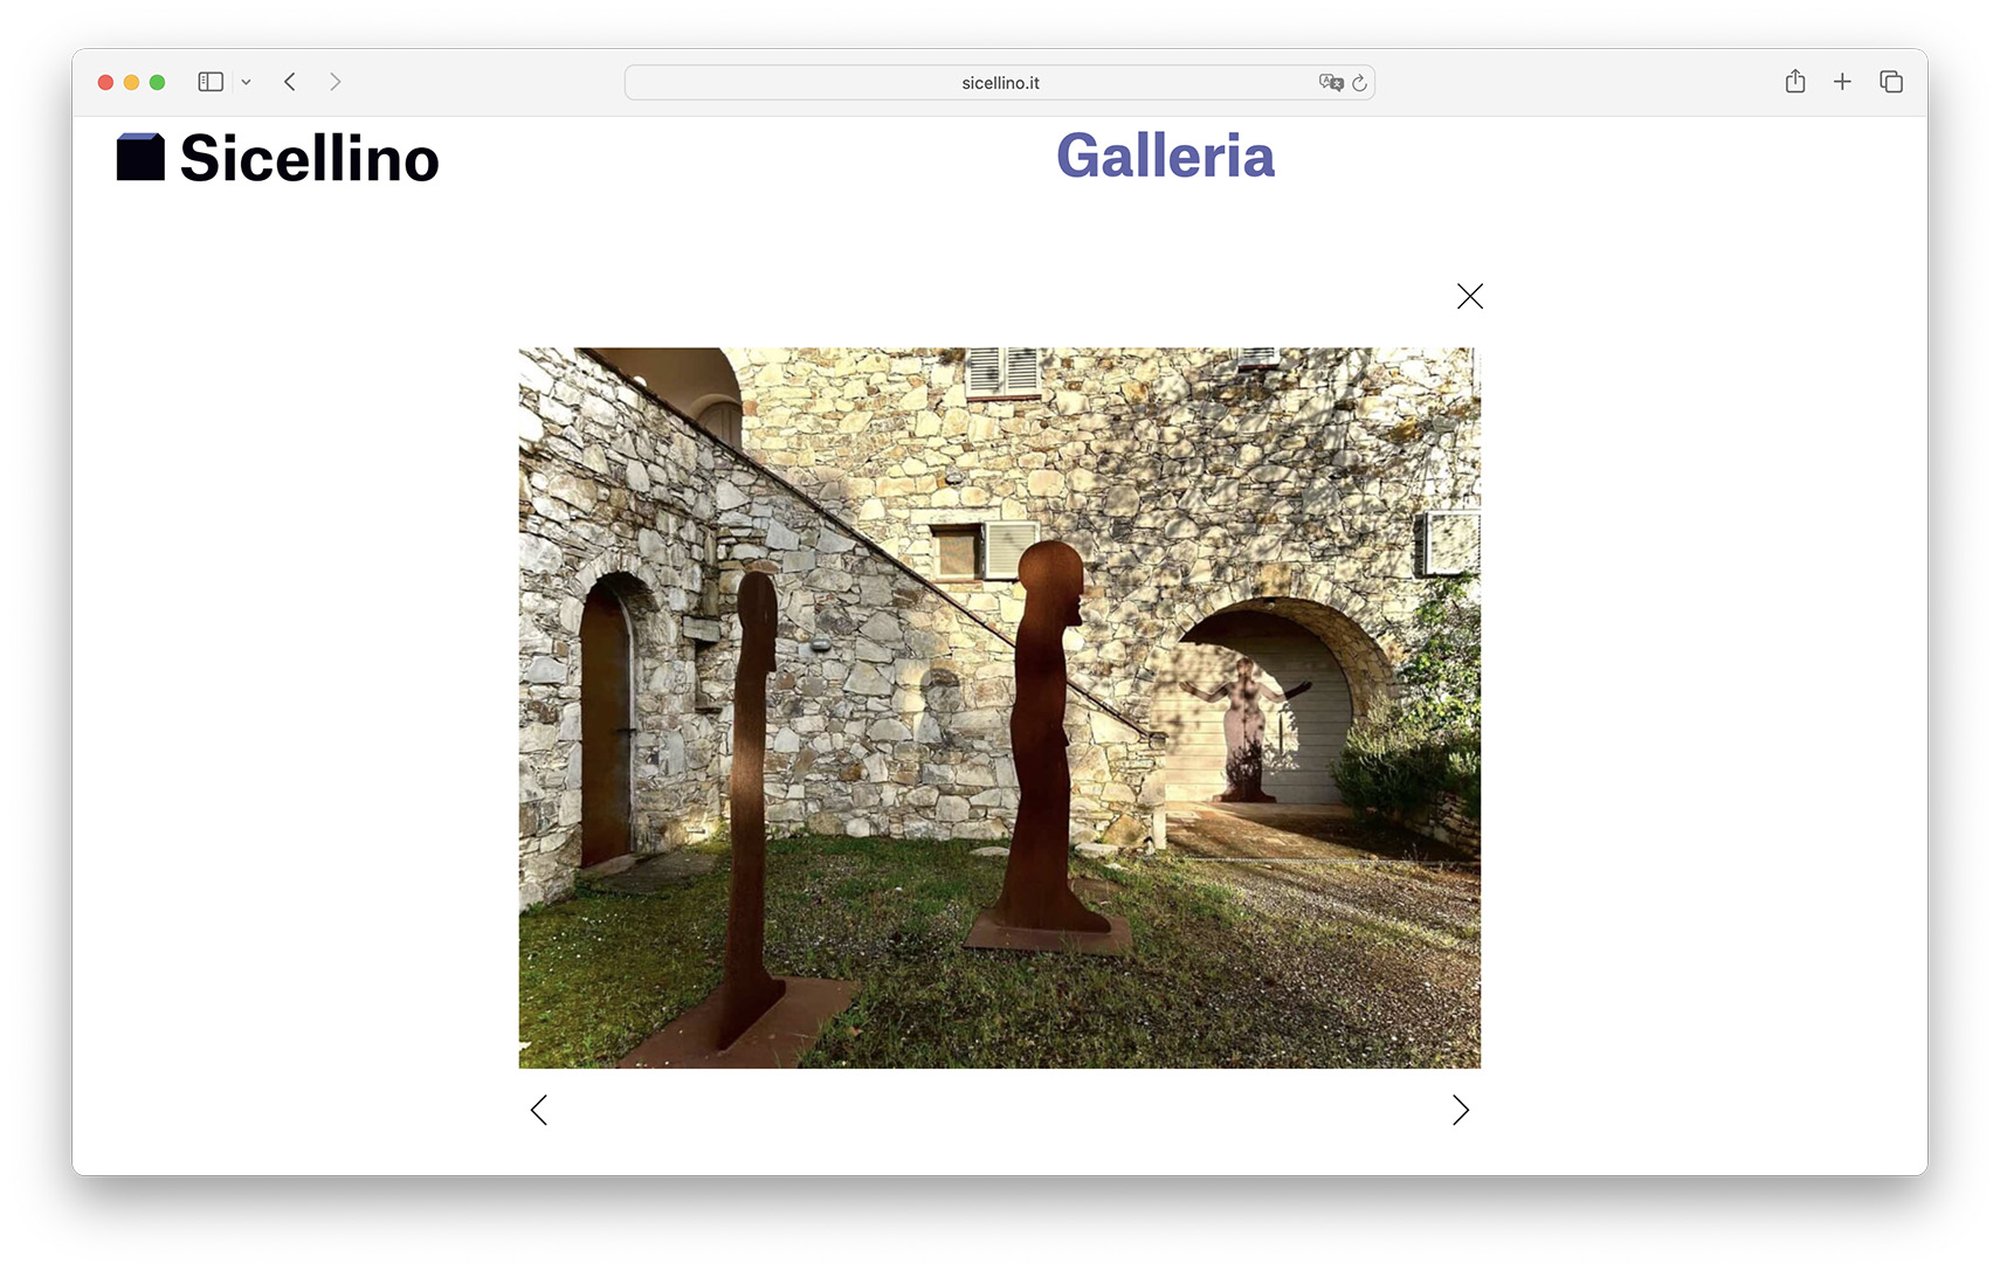
Task: Select the Galleria heading link
Action: click(1165, 156)
